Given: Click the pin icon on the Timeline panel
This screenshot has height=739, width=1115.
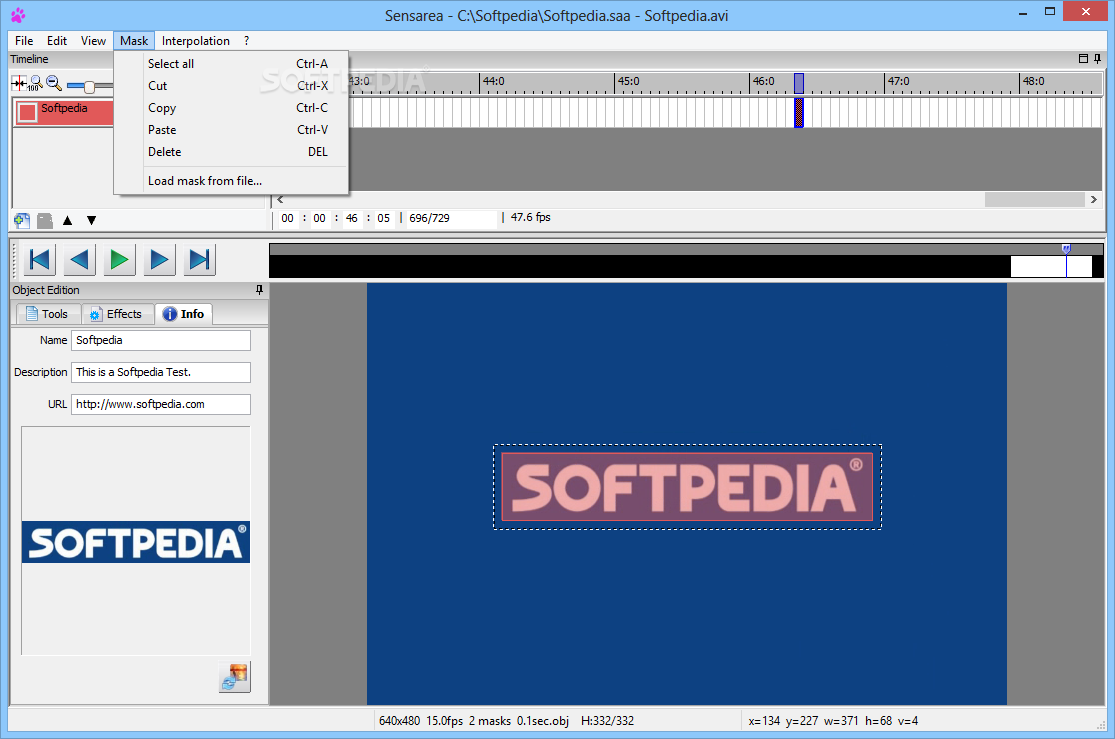Looking at the screenshot, I should click(x=1098, y=59).
